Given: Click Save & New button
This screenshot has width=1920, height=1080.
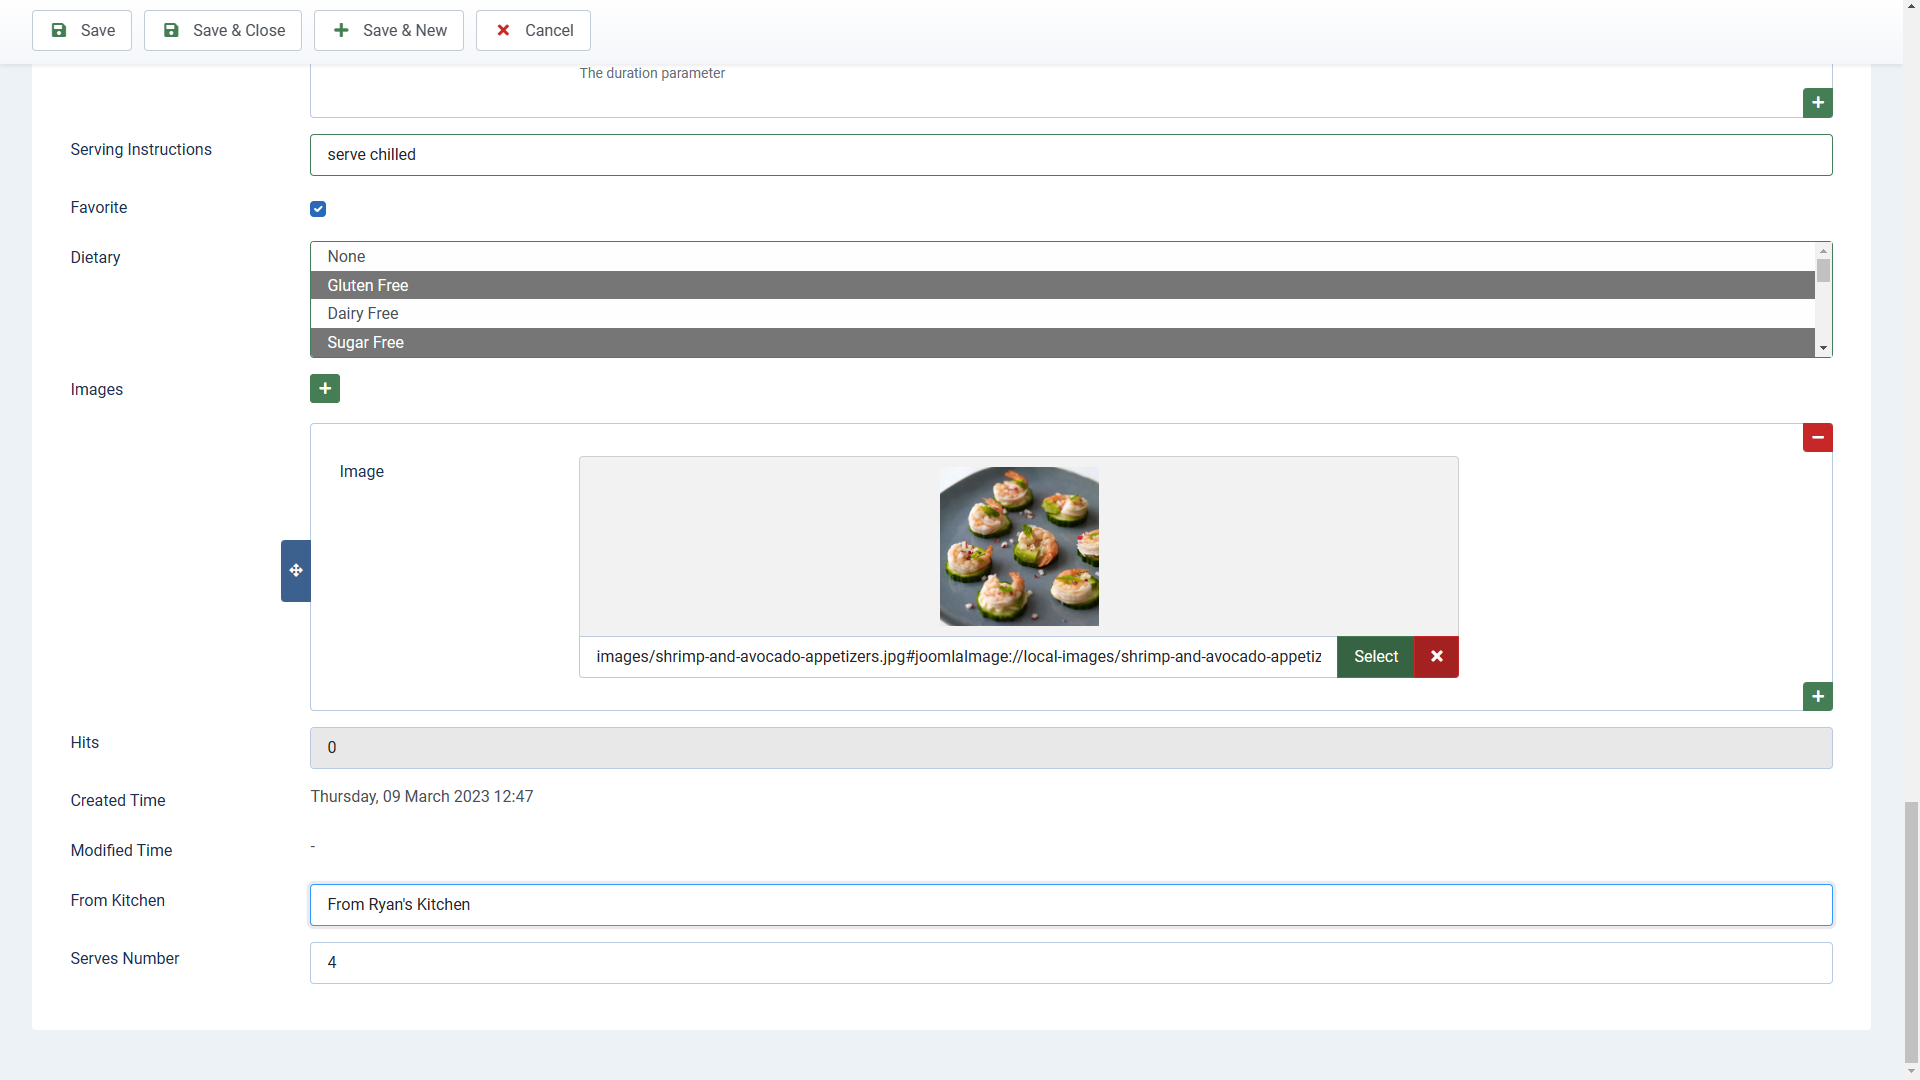Looking at the screenshot, I should point(389,30).
